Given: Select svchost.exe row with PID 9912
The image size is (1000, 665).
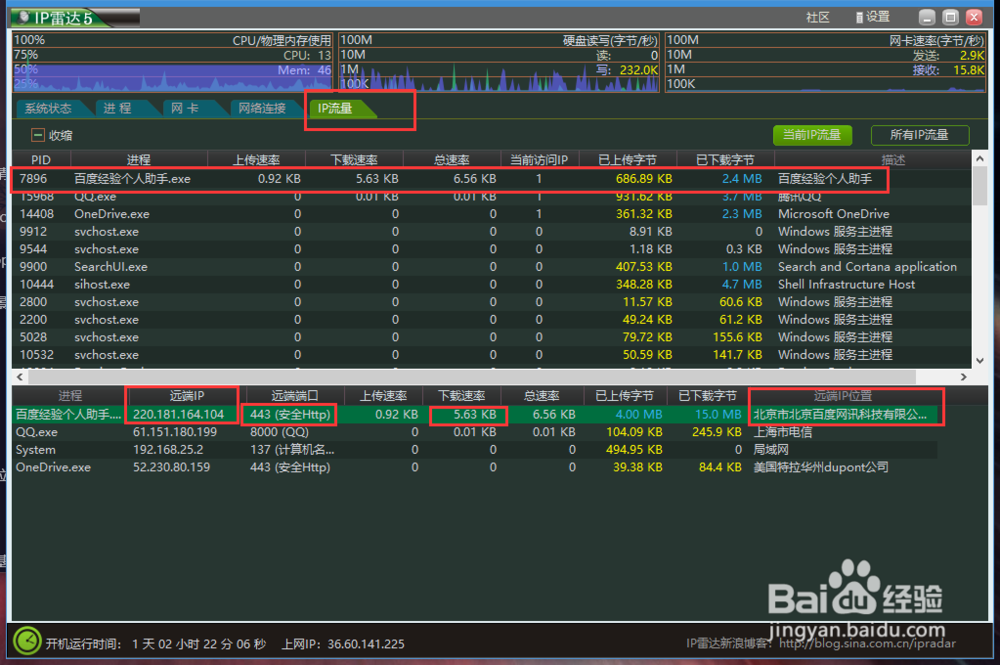Looking at the screenshot, I should coord(491,231).
